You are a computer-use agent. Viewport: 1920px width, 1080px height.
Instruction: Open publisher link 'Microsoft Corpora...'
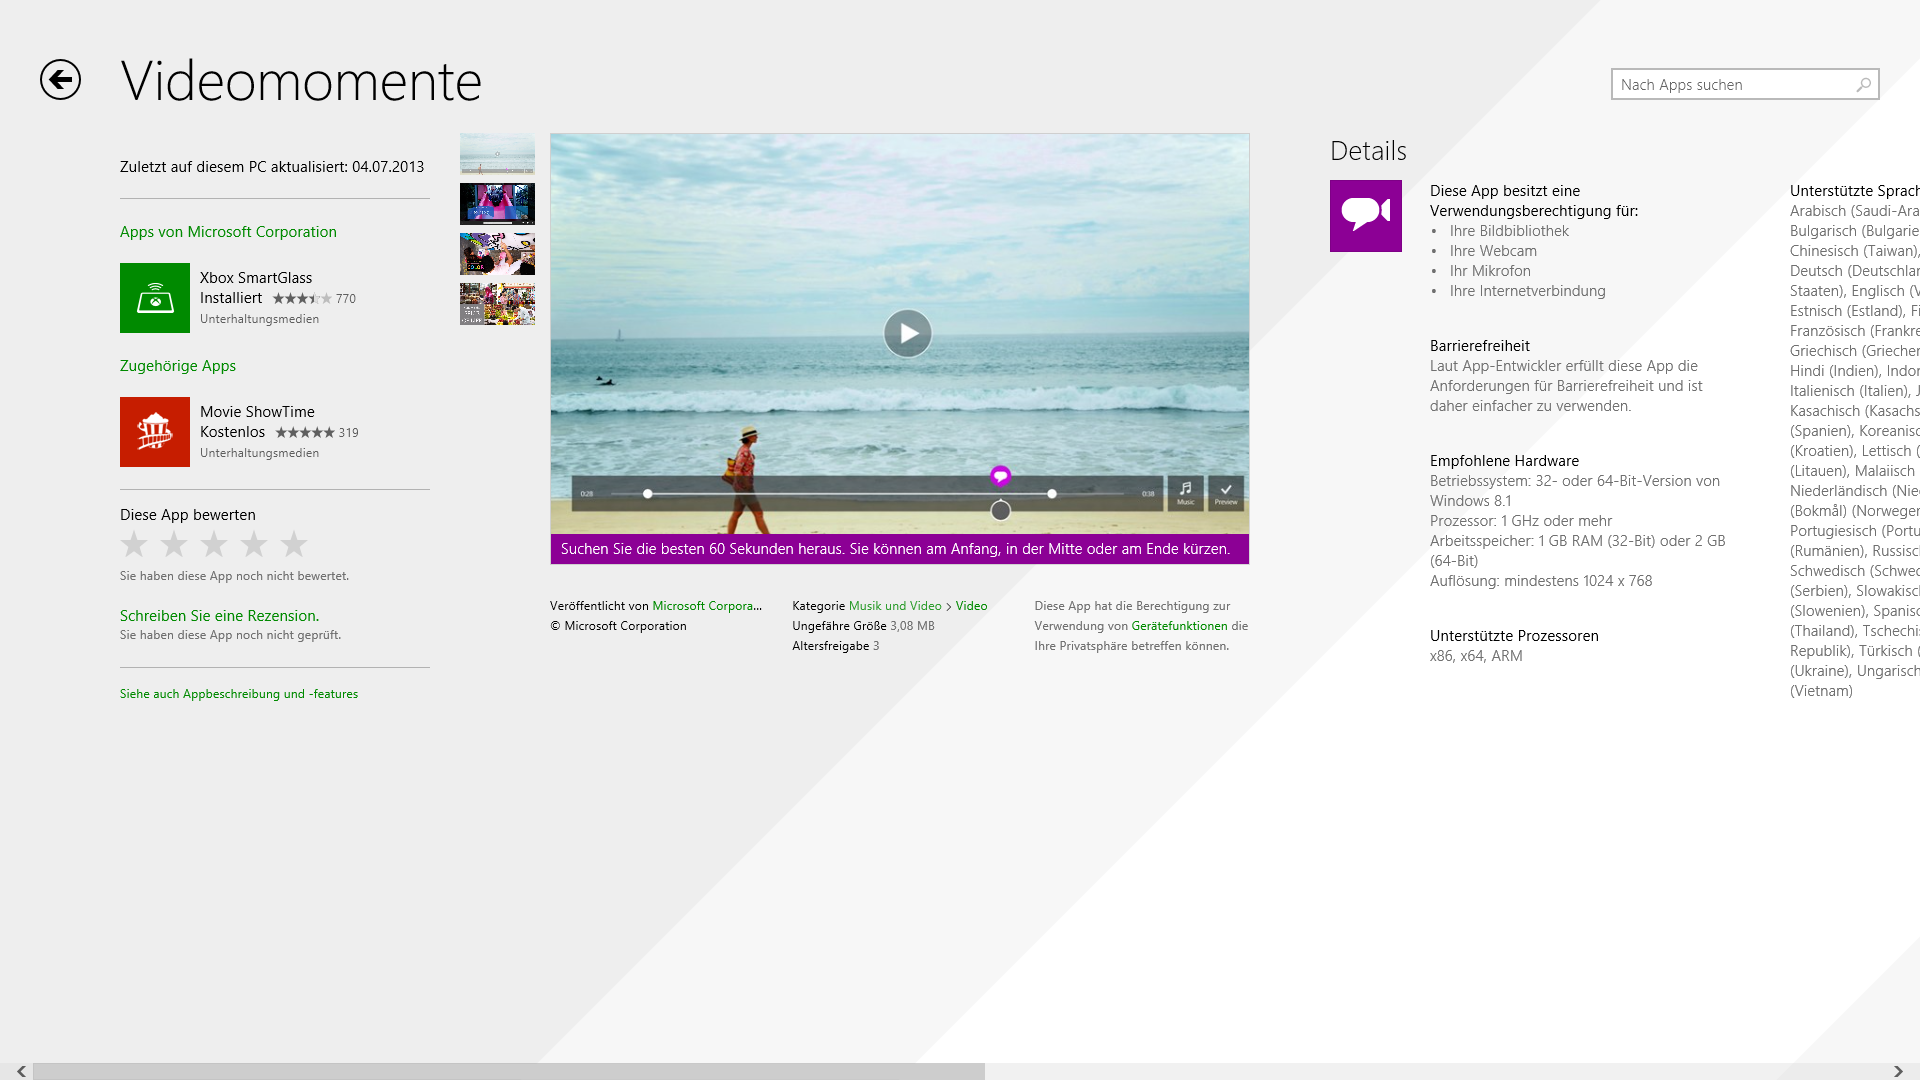point(707,606)
